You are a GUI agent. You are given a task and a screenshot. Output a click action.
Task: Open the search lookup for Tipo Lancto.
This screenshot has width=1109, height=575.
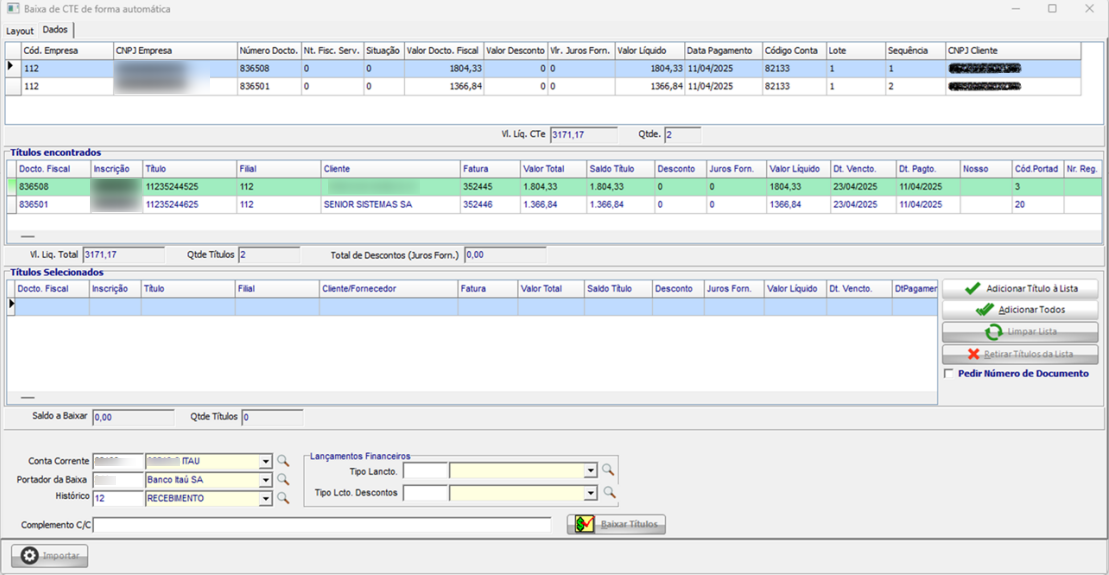(x=607, y=470)
